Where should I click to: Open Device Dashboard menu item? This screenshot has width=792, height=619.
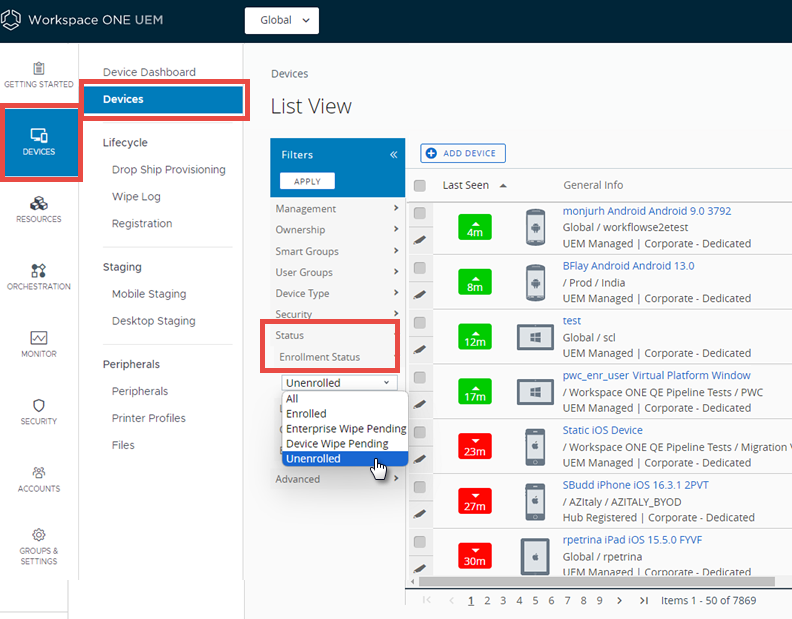click(149, 72)
